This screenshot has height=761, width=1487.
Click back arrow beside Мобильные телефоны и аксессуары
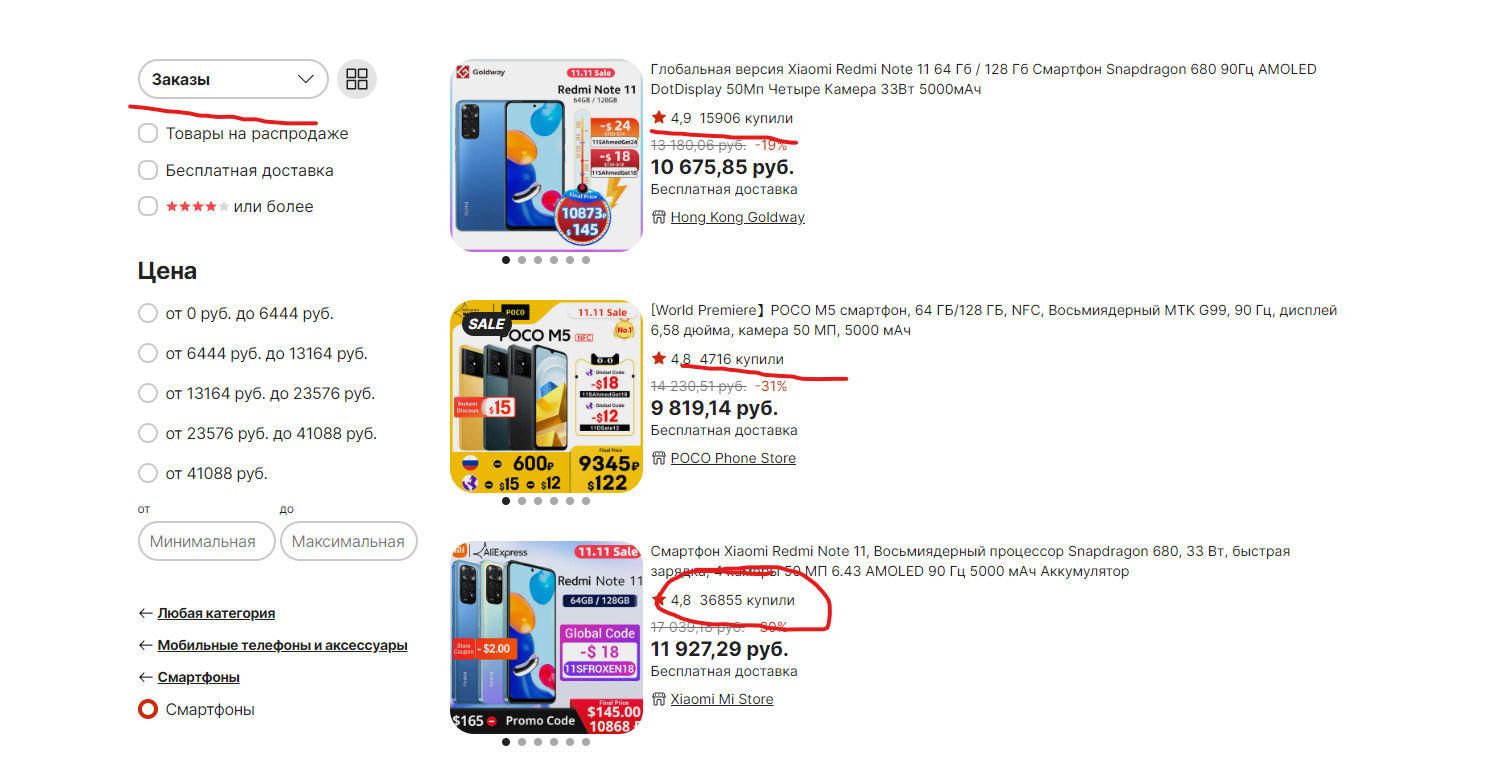pyautogui.click(x=146, y=645)
